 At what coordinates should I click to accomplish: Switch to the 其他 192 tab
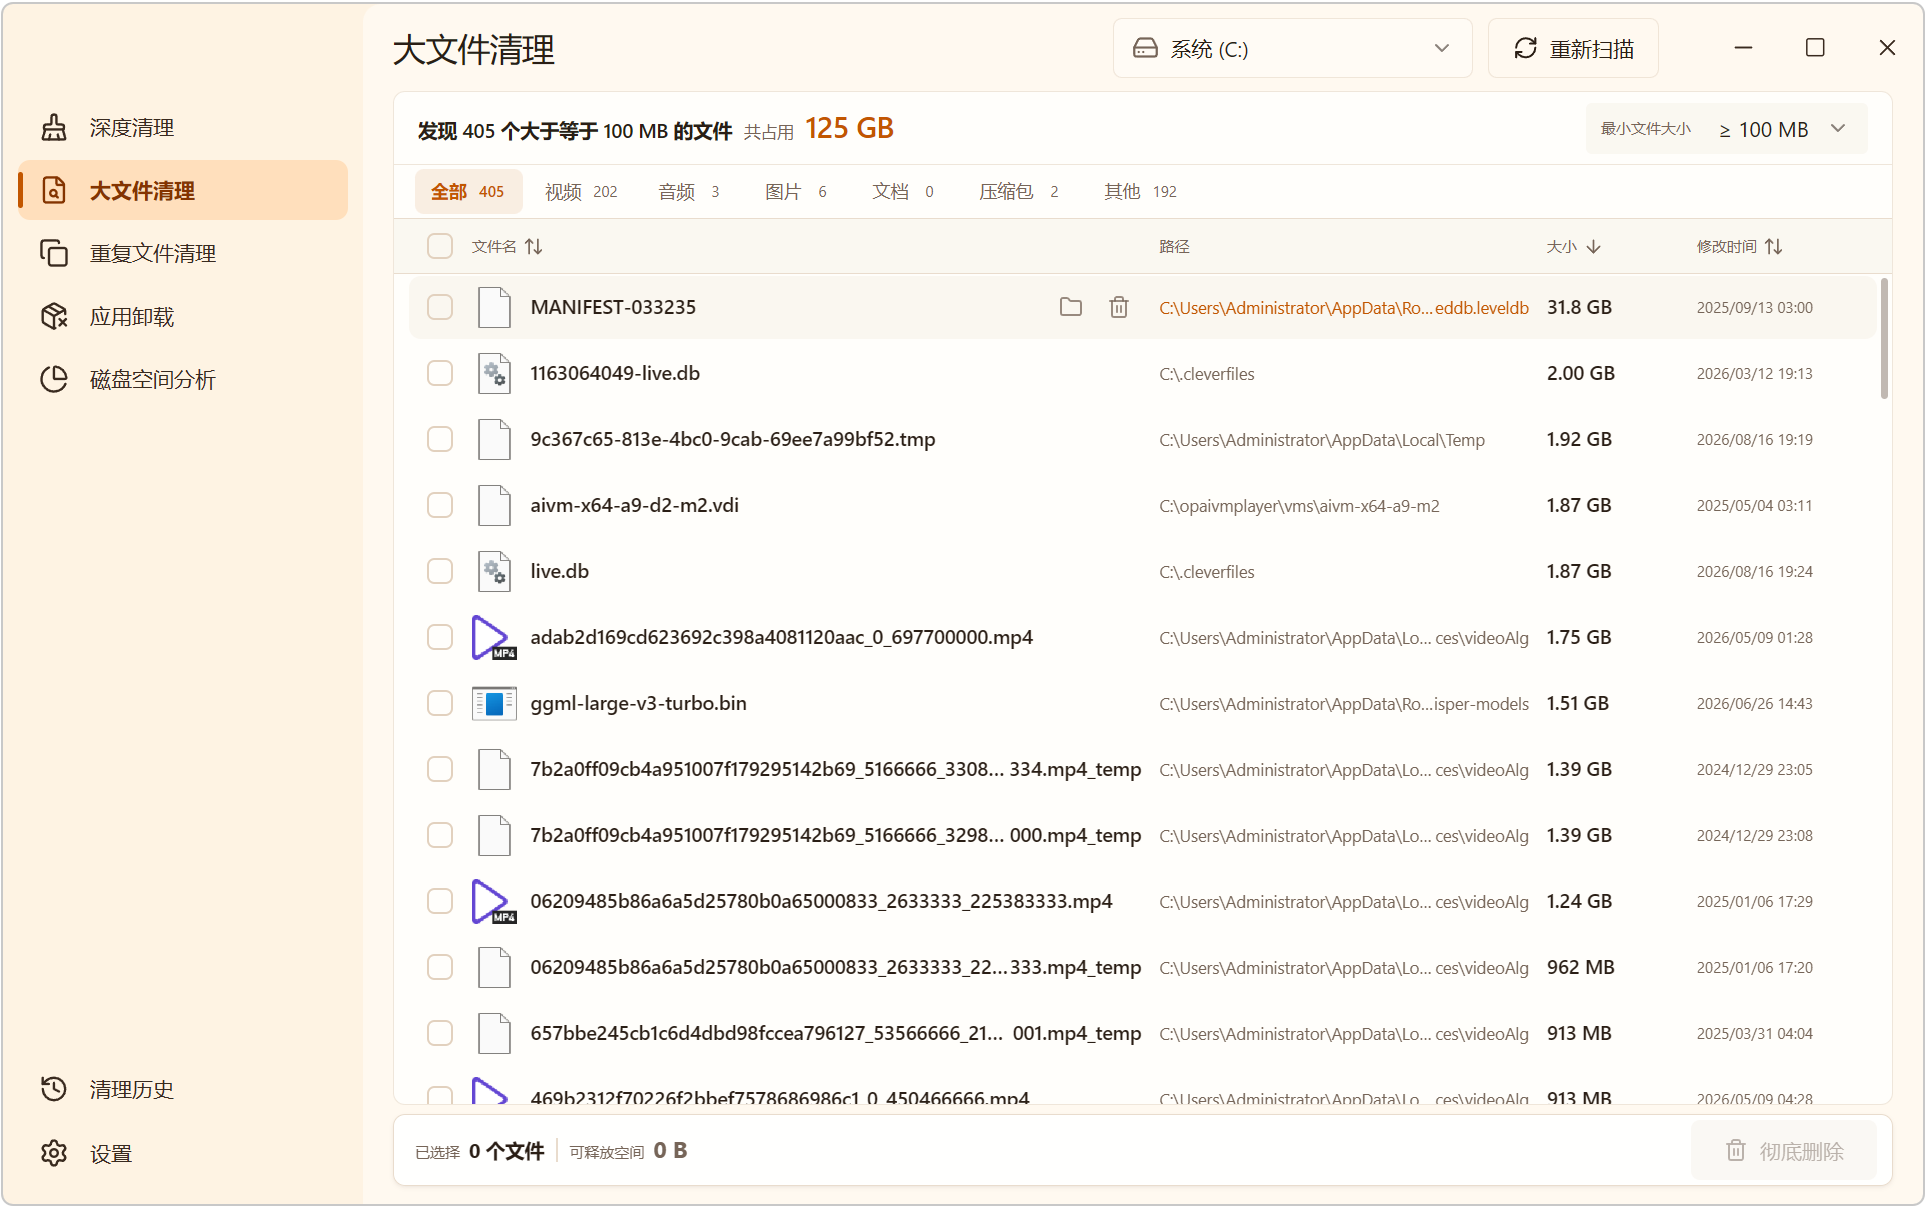(x=1140, y=191)
